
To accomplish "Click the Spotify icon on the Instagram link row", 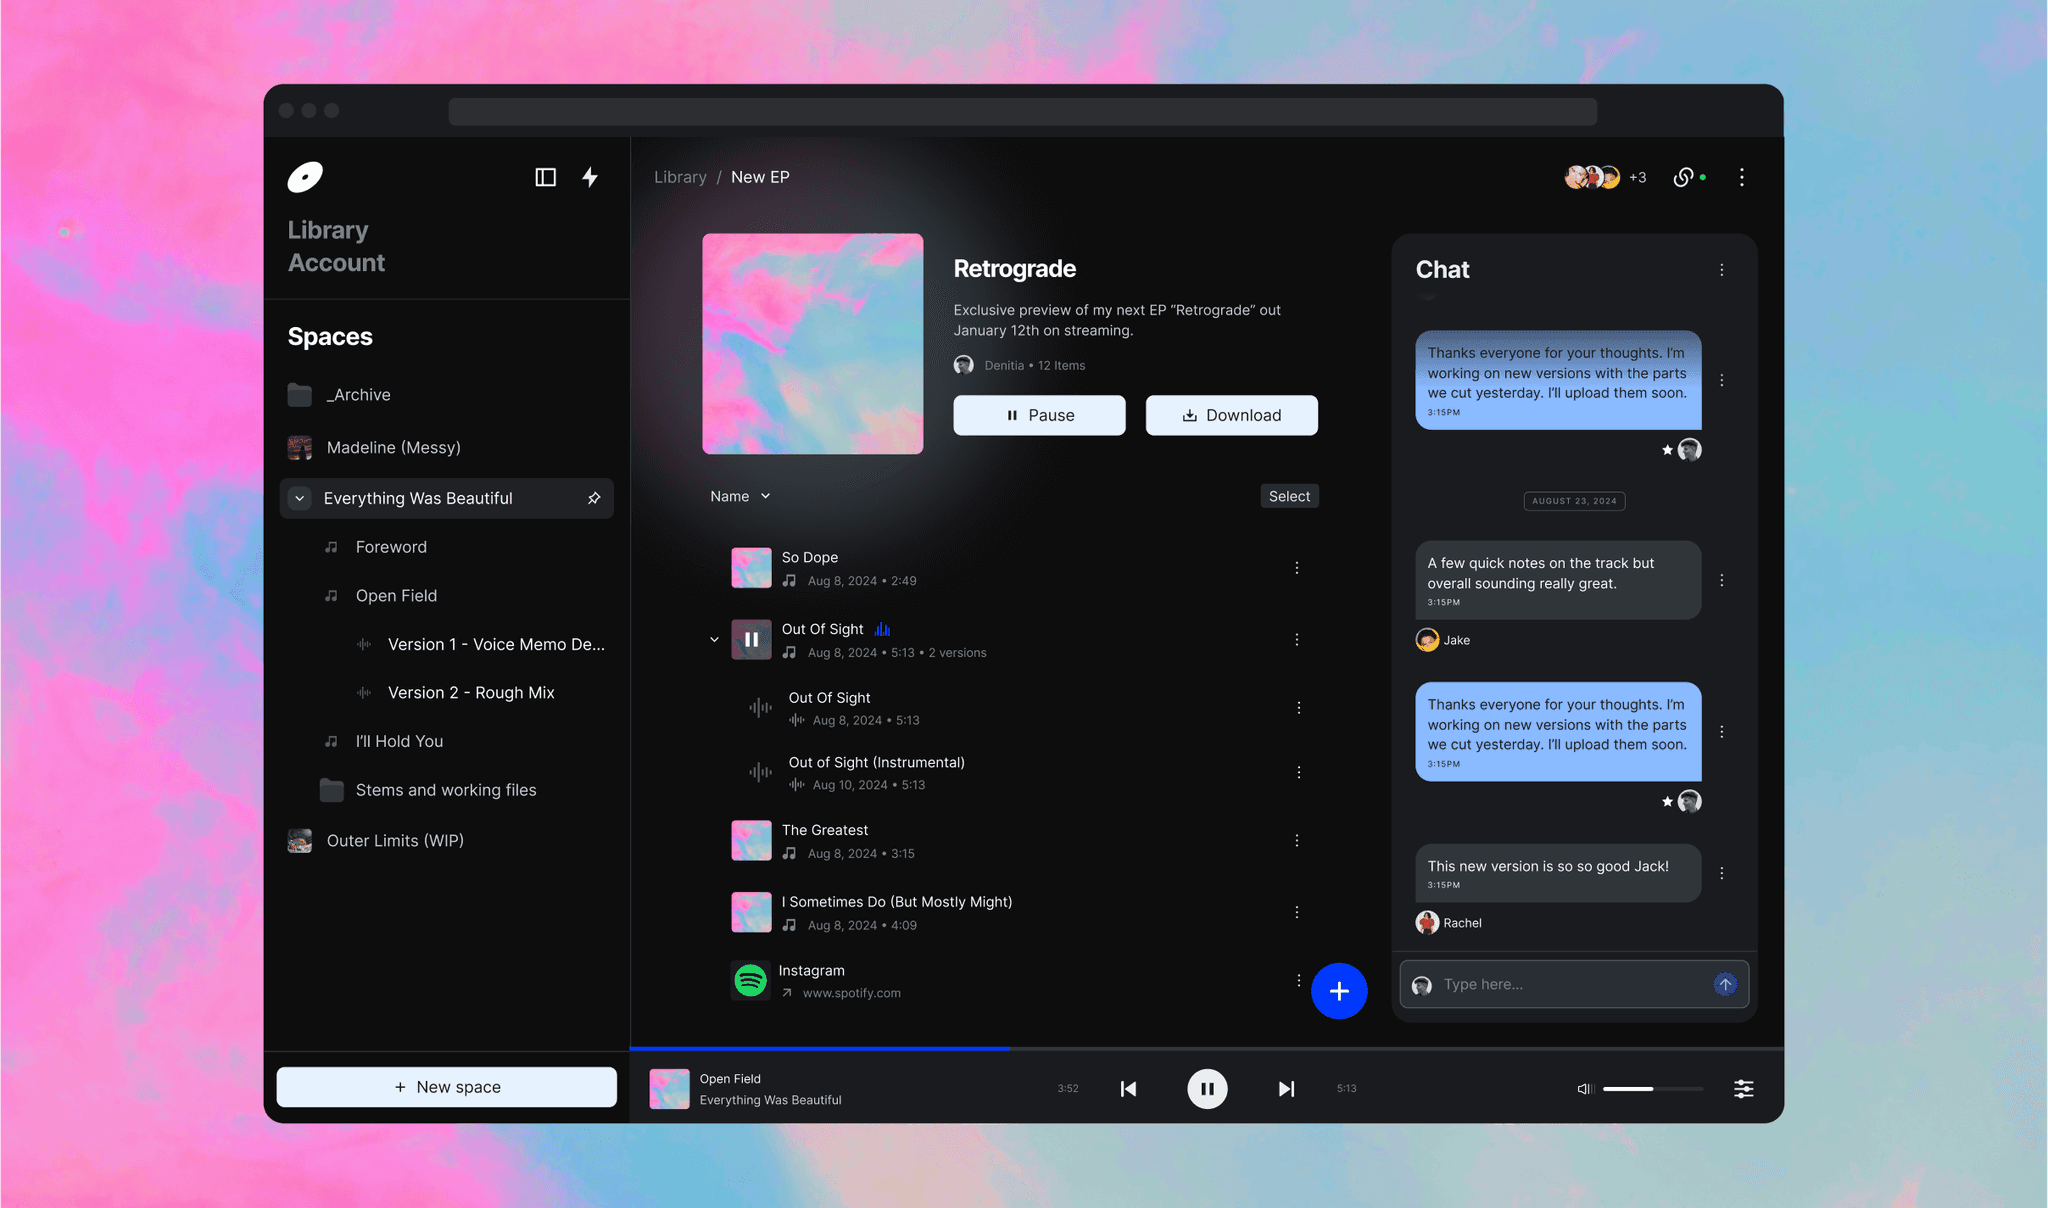I will (750, 980).
